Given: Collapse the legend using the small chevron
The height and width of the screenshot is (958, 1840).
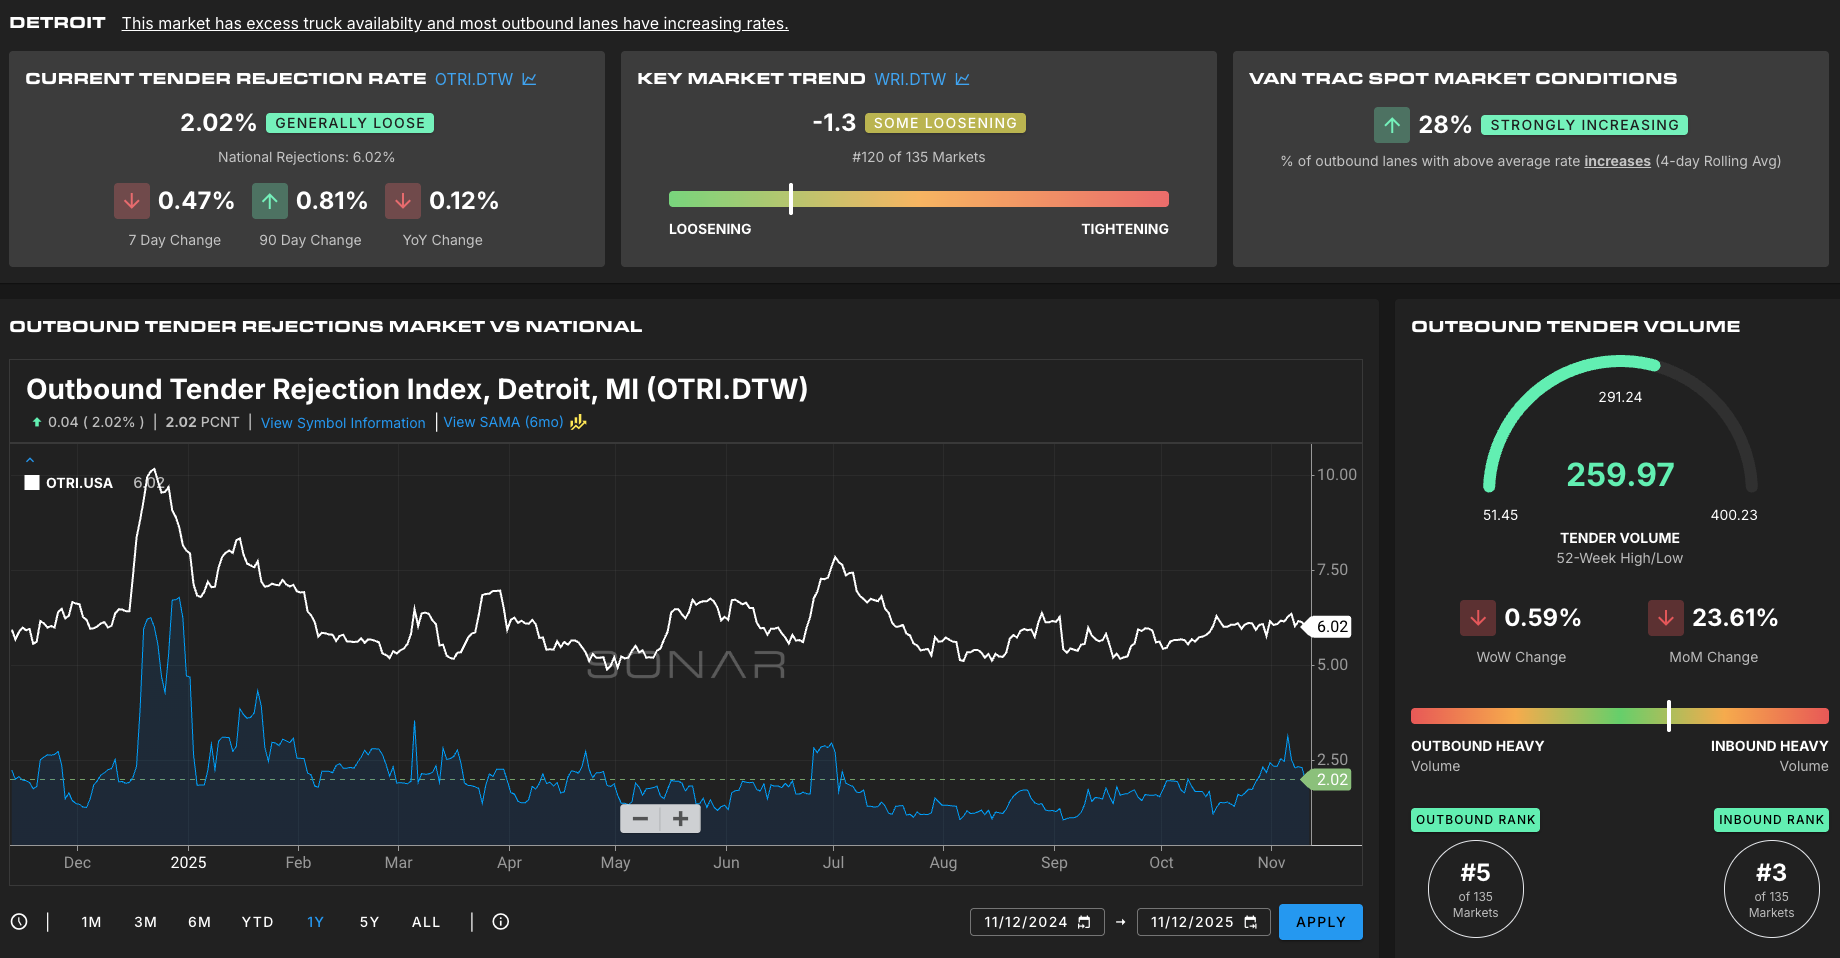Looking at the screenshot, I should pos(30,460).
